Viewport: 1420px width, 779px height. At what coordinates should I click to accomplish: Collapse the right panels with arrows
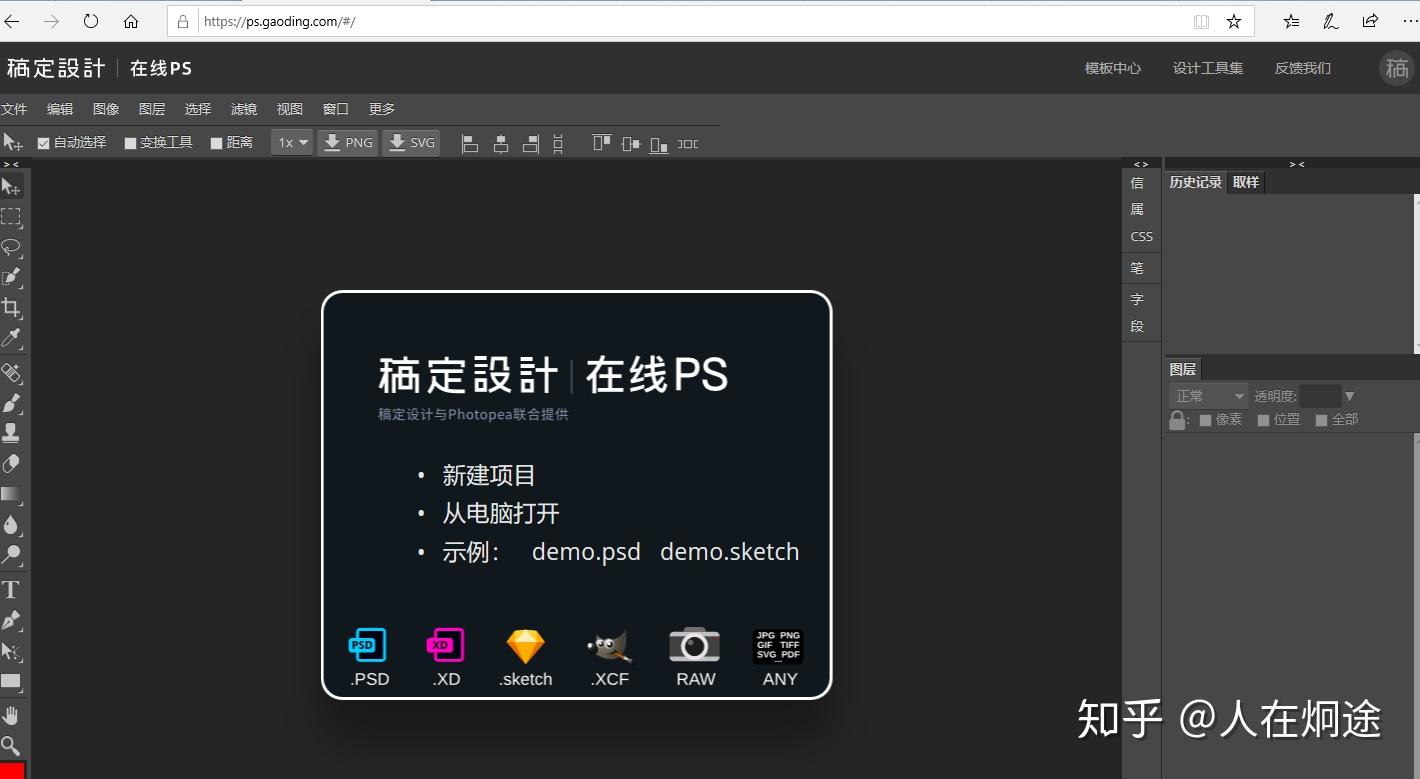[1297, 164]
